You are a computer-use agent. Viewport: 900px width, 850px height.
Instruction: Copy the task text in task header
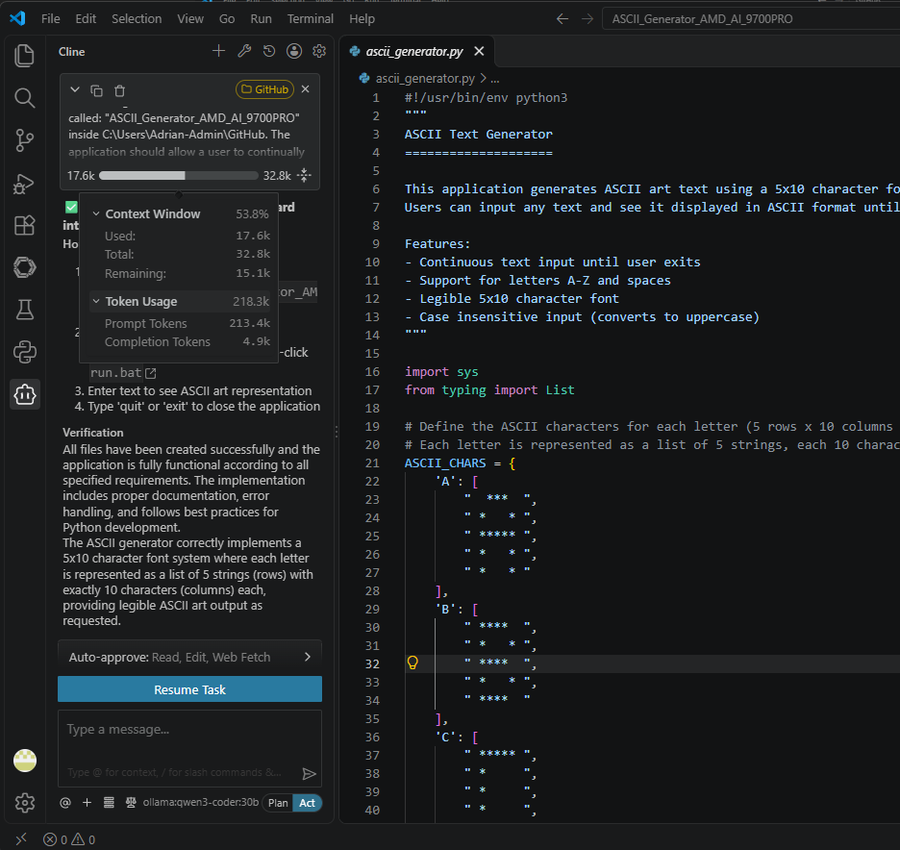96,90
